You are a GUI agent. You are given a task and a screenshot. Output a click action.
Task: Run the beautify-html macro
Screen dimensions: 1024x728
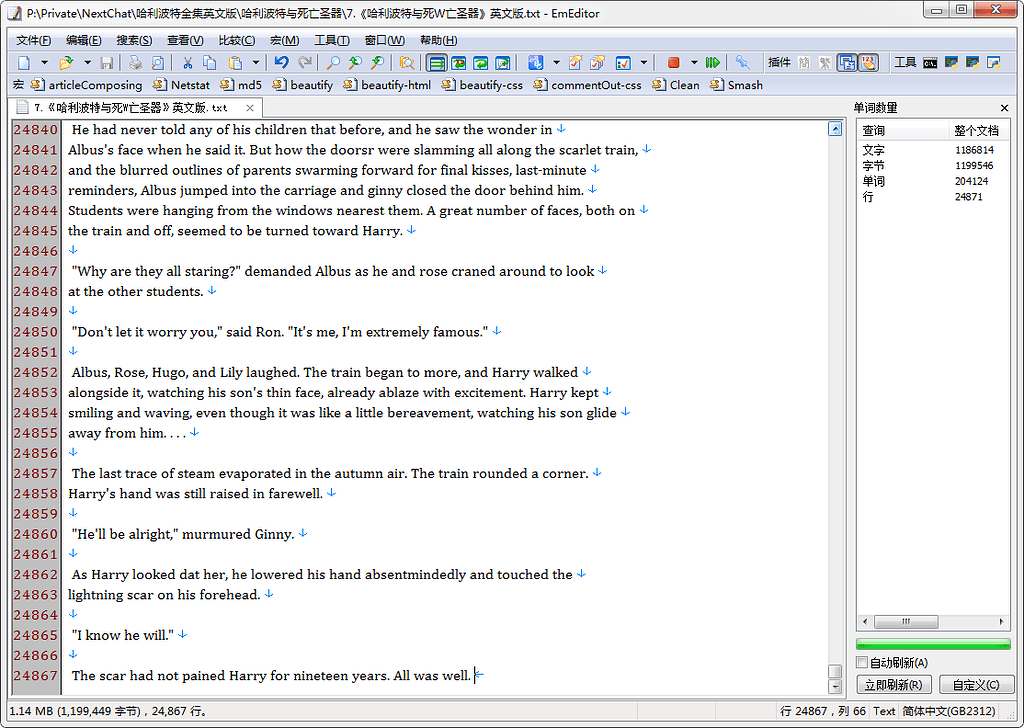[387, 85]
